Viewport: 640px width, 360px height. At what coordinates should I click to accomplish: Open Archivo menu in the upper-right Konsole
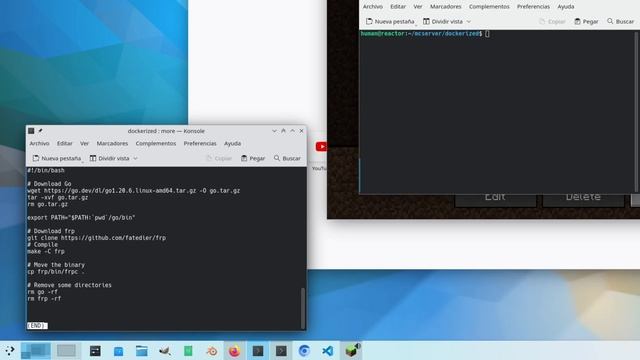(x=373, y=7)
